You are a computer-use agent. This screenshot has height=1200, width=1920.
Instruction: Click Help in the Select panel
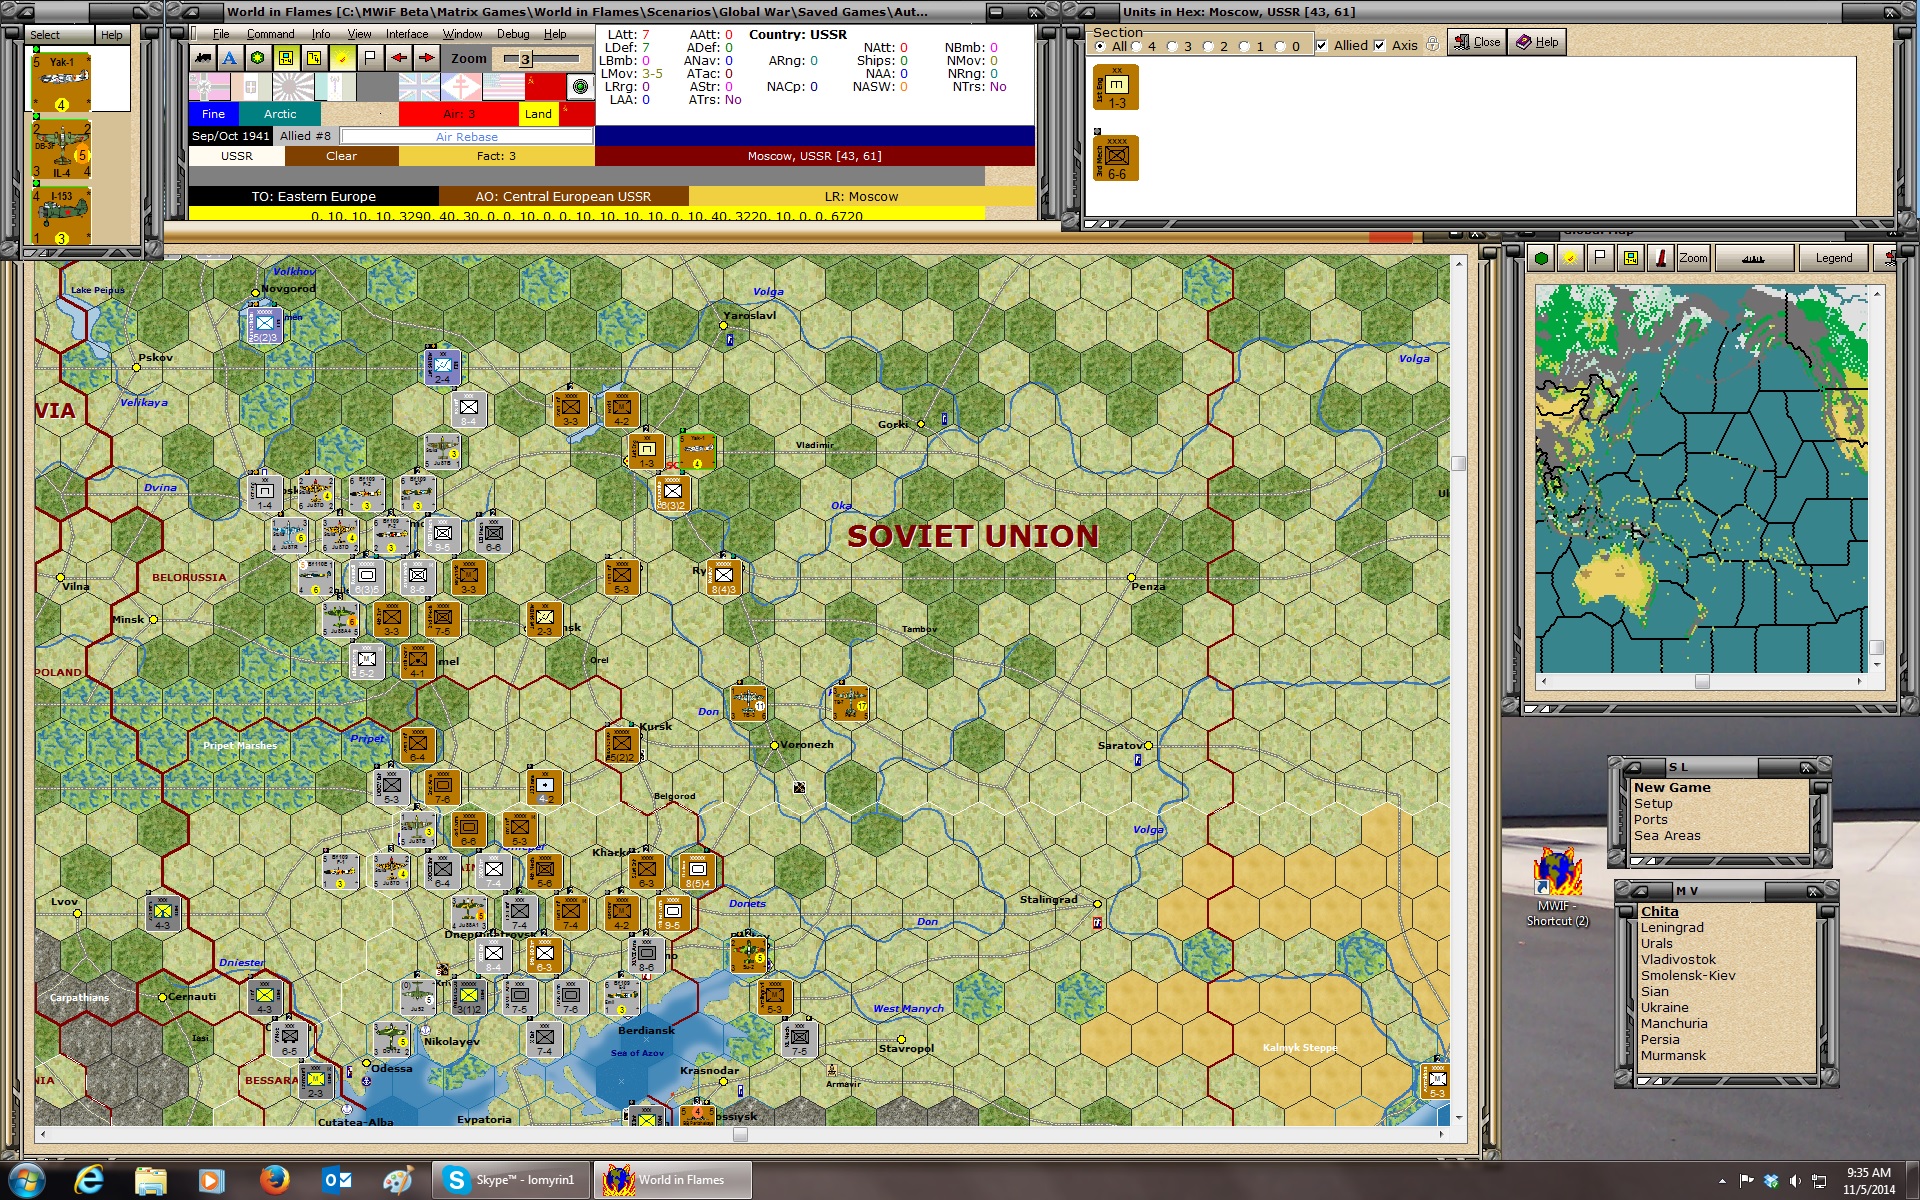(111, 35)
